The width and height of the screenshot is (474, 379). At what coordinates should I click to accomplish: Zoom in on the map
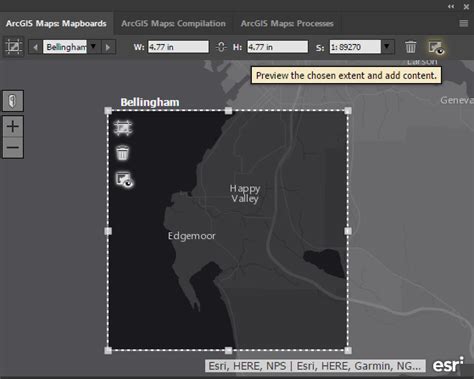13,127
